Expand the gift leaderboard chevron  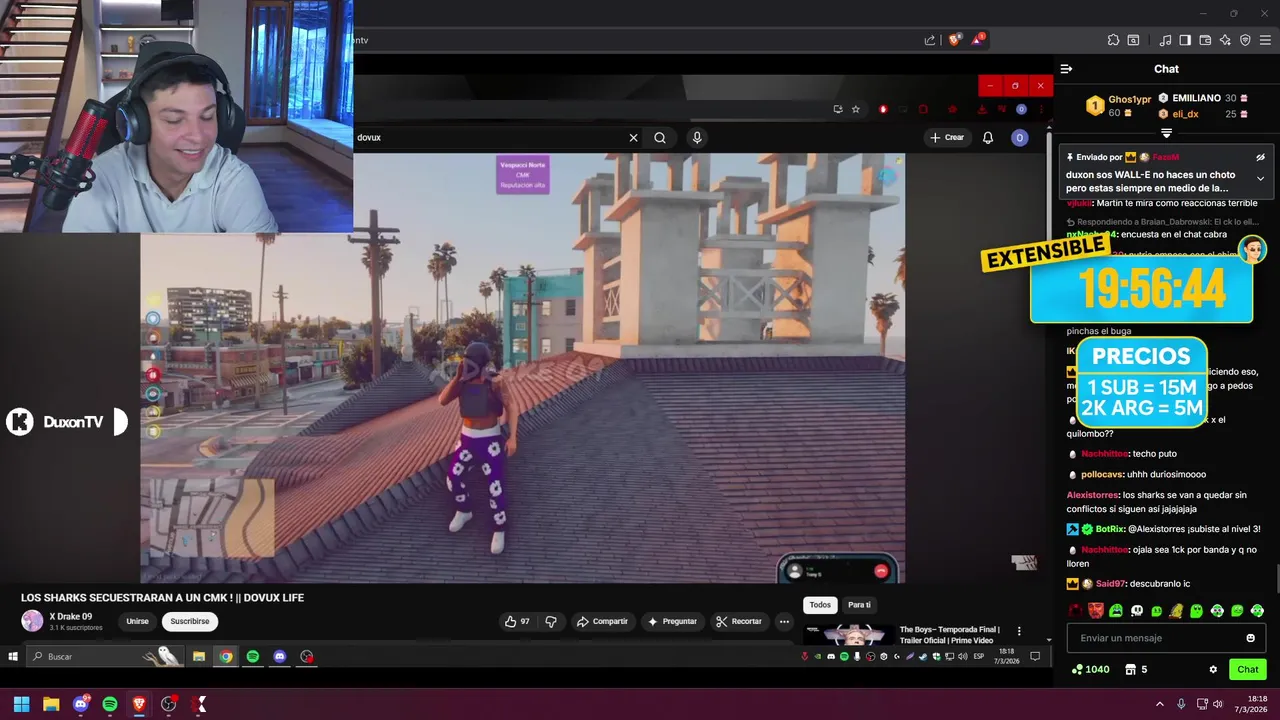coord(1166,133)
